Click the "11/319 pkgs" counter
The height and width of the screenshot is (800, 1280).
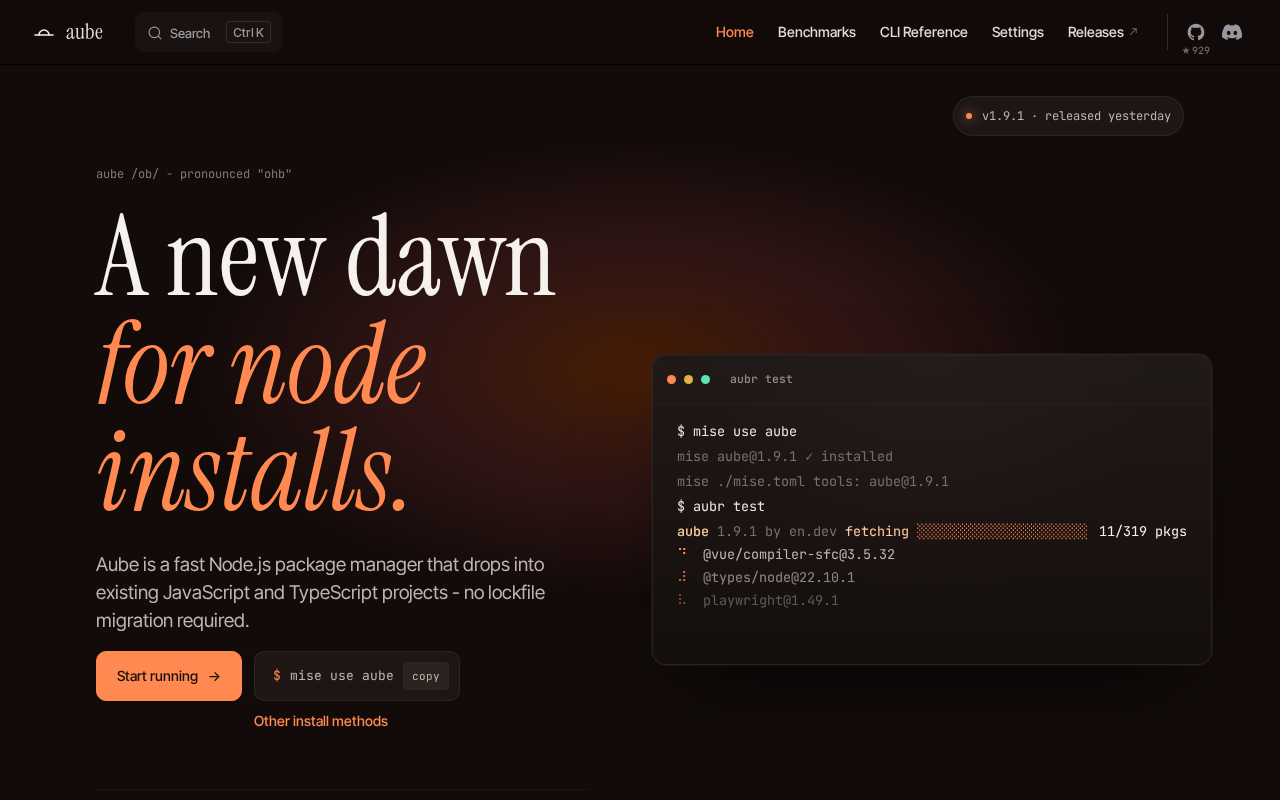pyautogui.click(x=1143, y=532)
